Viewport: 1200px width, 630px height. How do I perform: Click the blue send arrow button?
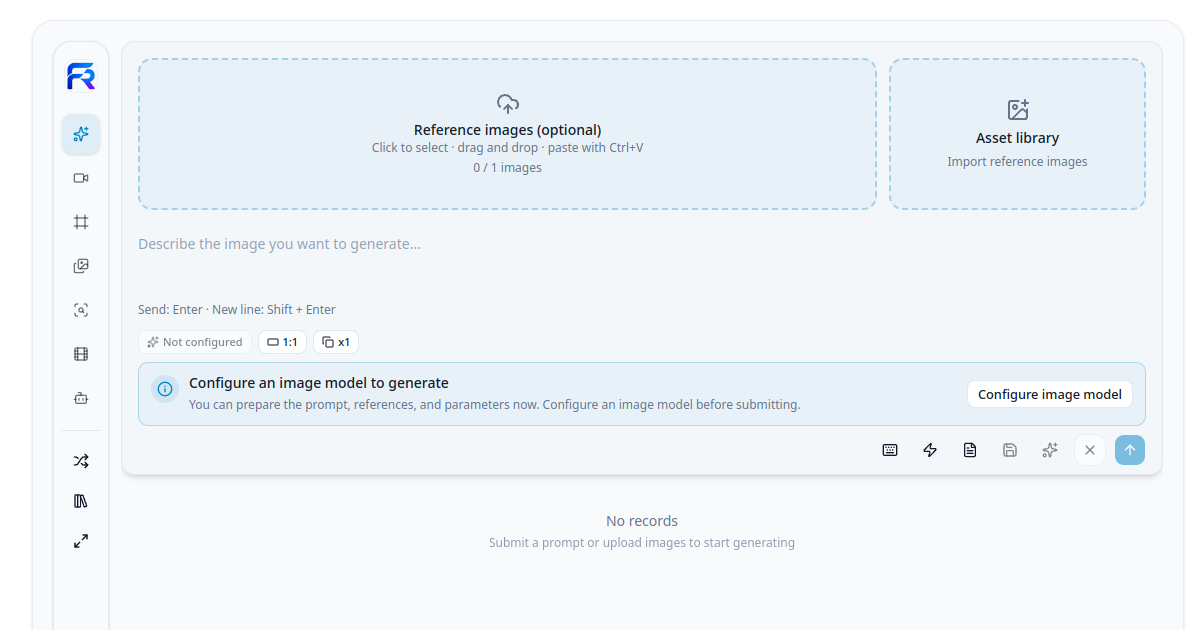(1130, 450)
